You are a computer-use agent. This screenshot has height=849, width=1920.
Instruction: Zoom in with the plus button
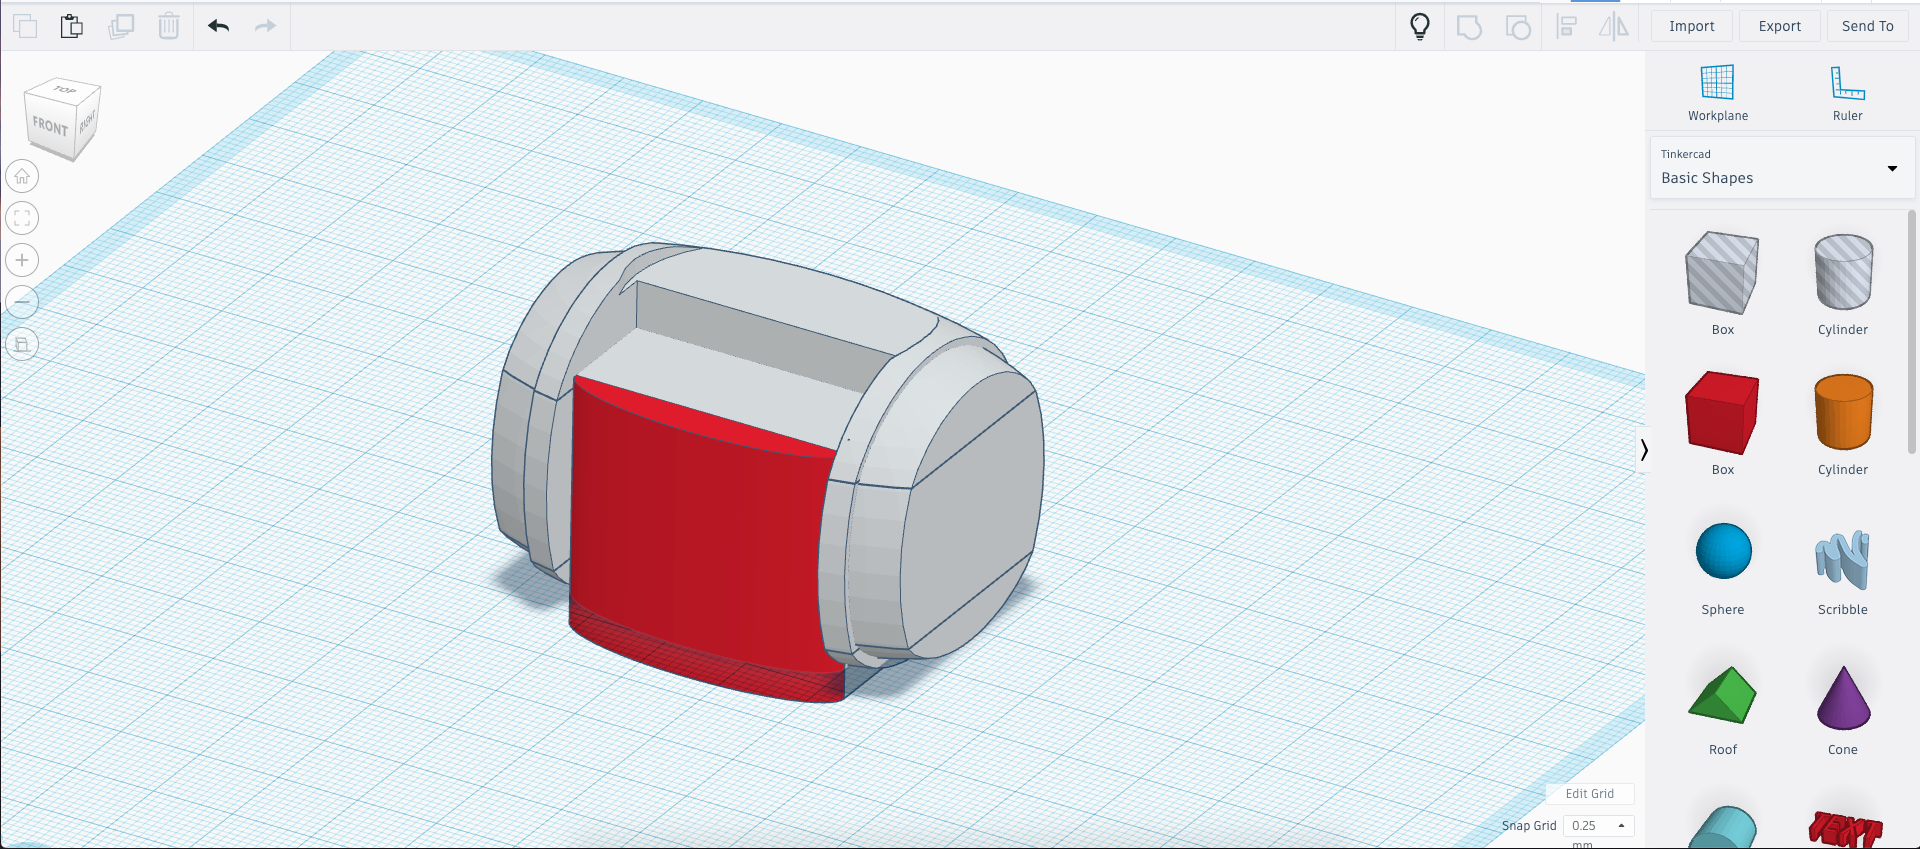22,261
